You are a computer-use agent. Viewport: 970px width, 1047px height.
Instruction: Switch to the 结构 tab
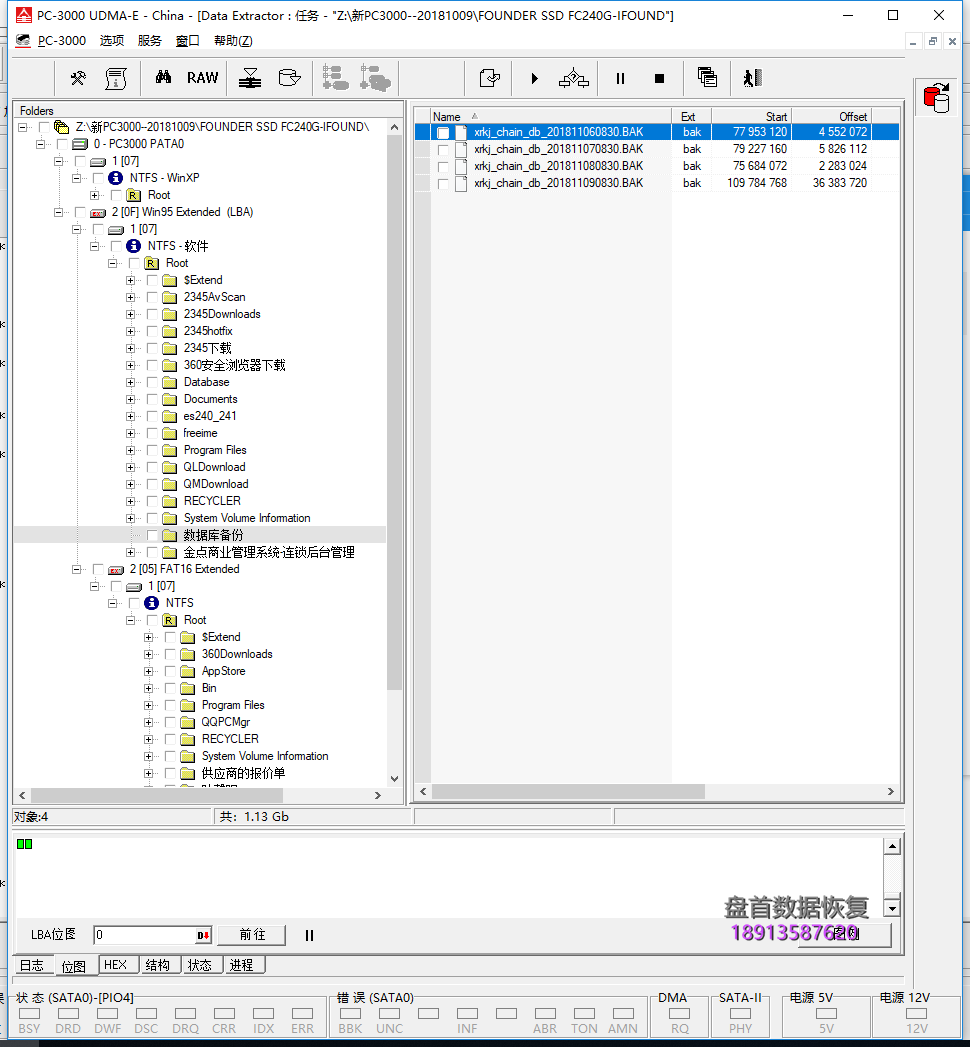(158, 965)
